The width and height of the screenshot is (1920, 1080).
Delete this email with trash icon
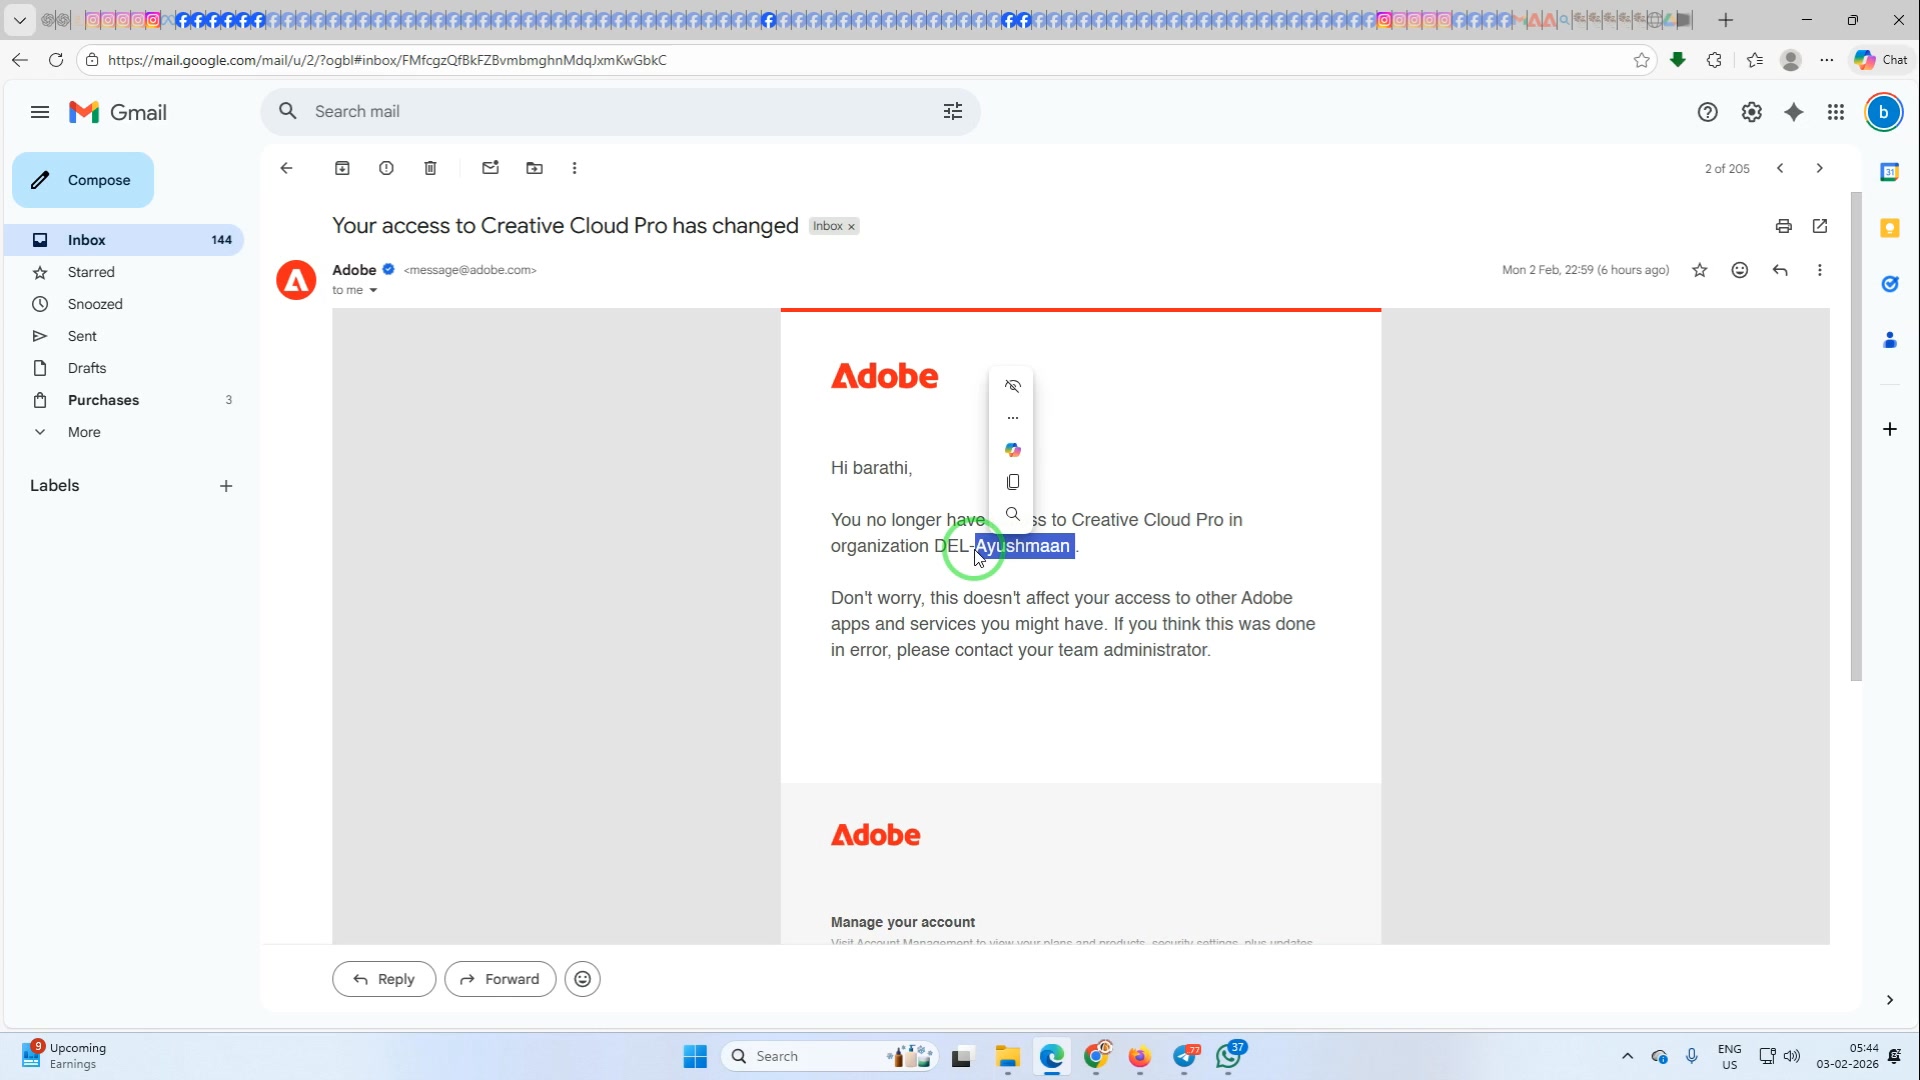click(430, 168)
